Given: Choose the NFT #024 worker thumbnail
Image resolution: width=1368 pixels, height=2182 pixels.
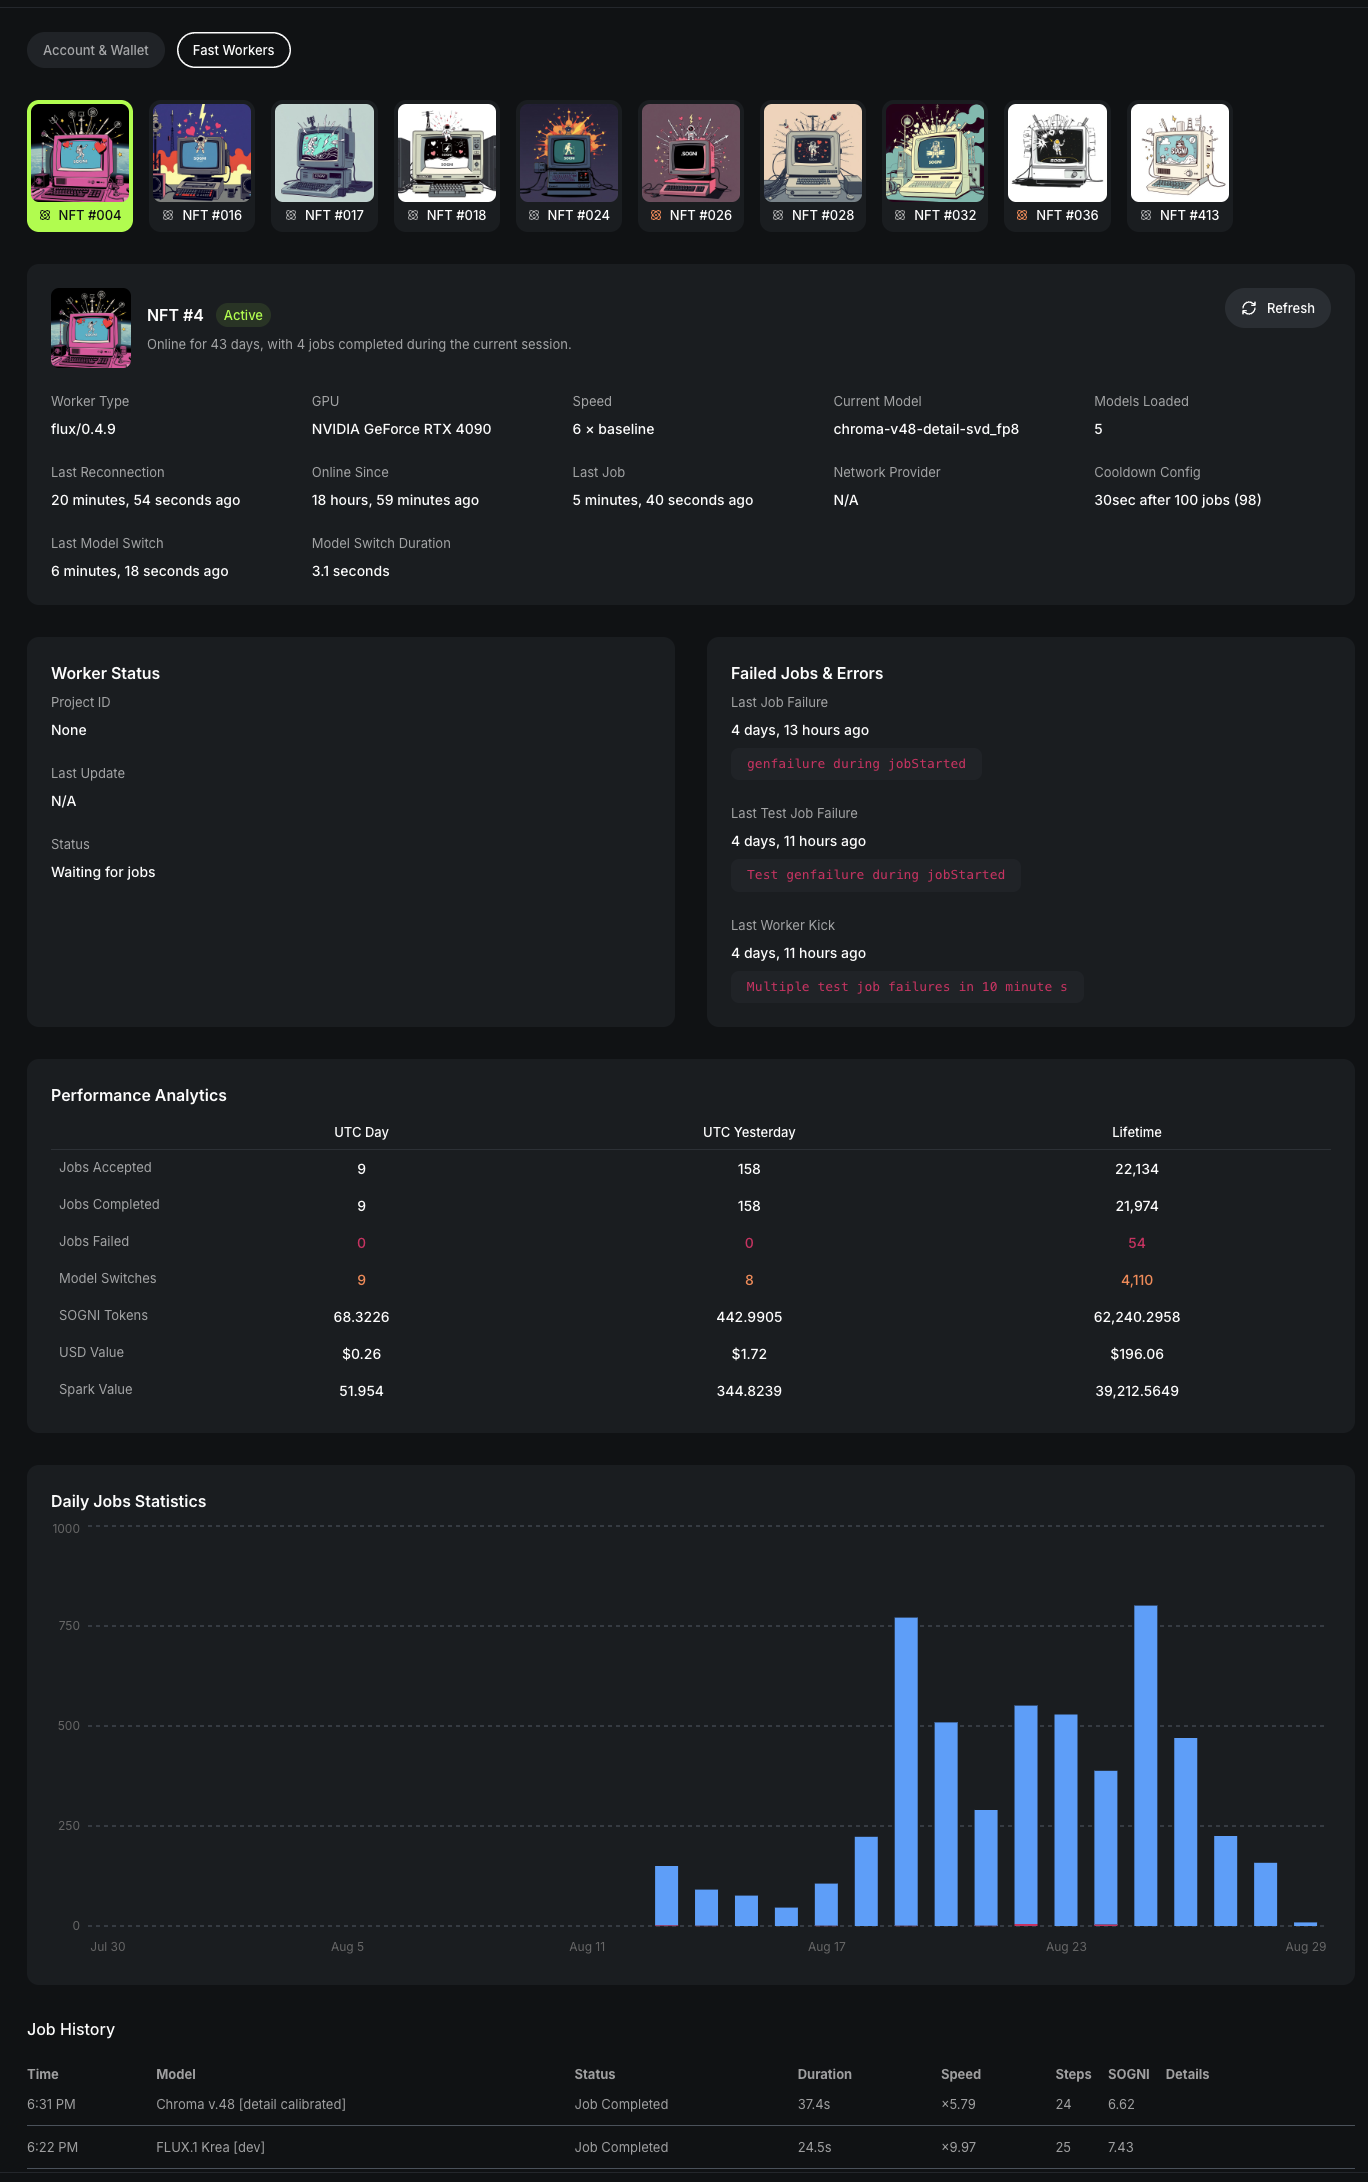Looking at the screenshot, I should [x=569, y=165].
